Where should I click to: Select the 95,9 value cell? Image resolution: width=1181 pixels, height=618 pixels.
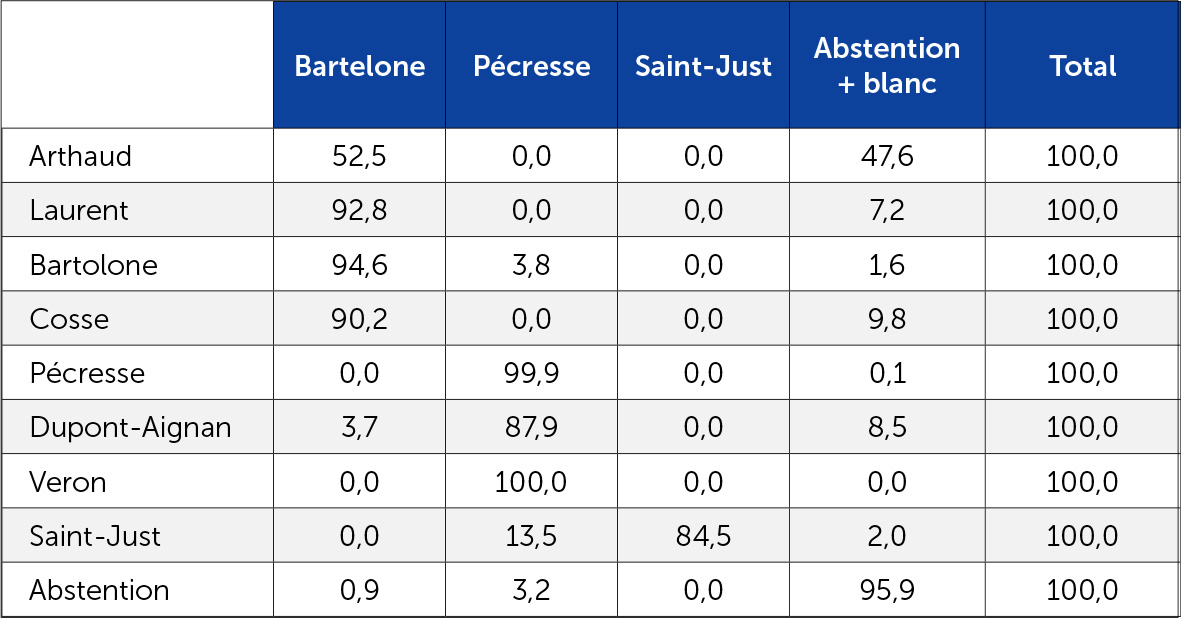[886, 590]
